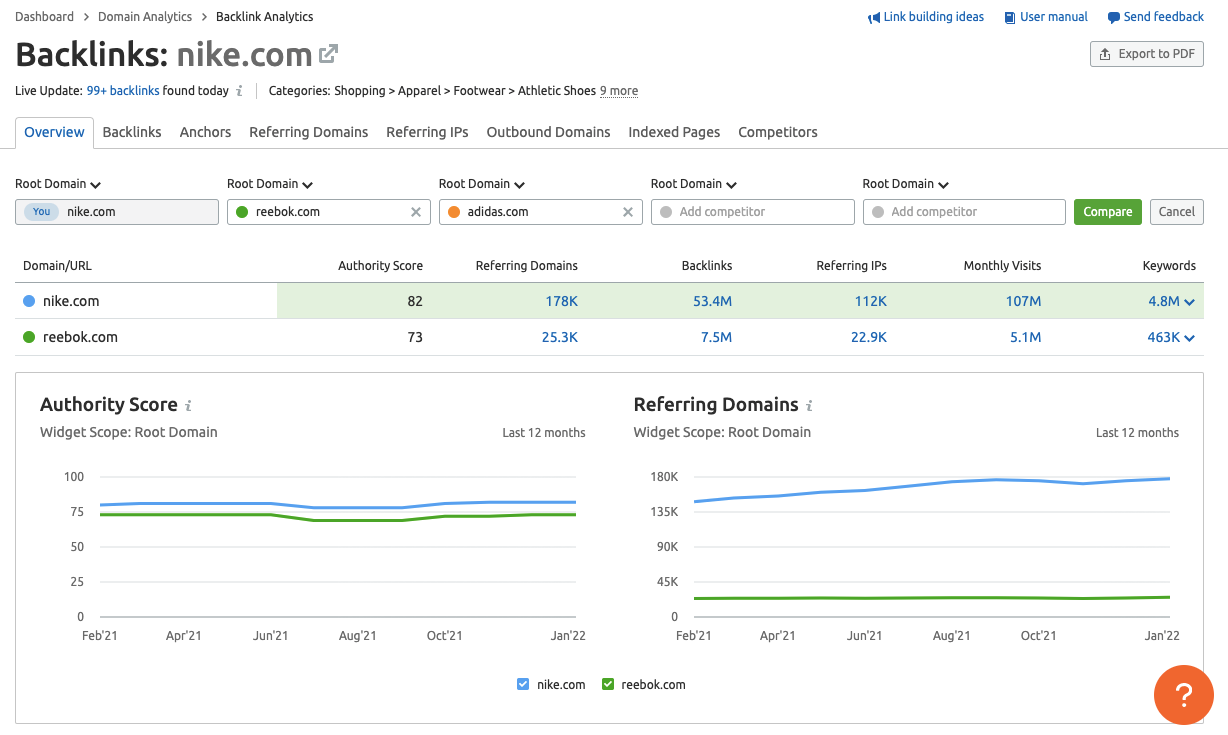The width and height of the screenshot is (1228, 735).
Task: Click the last Add competitor field
Action: 965,212
